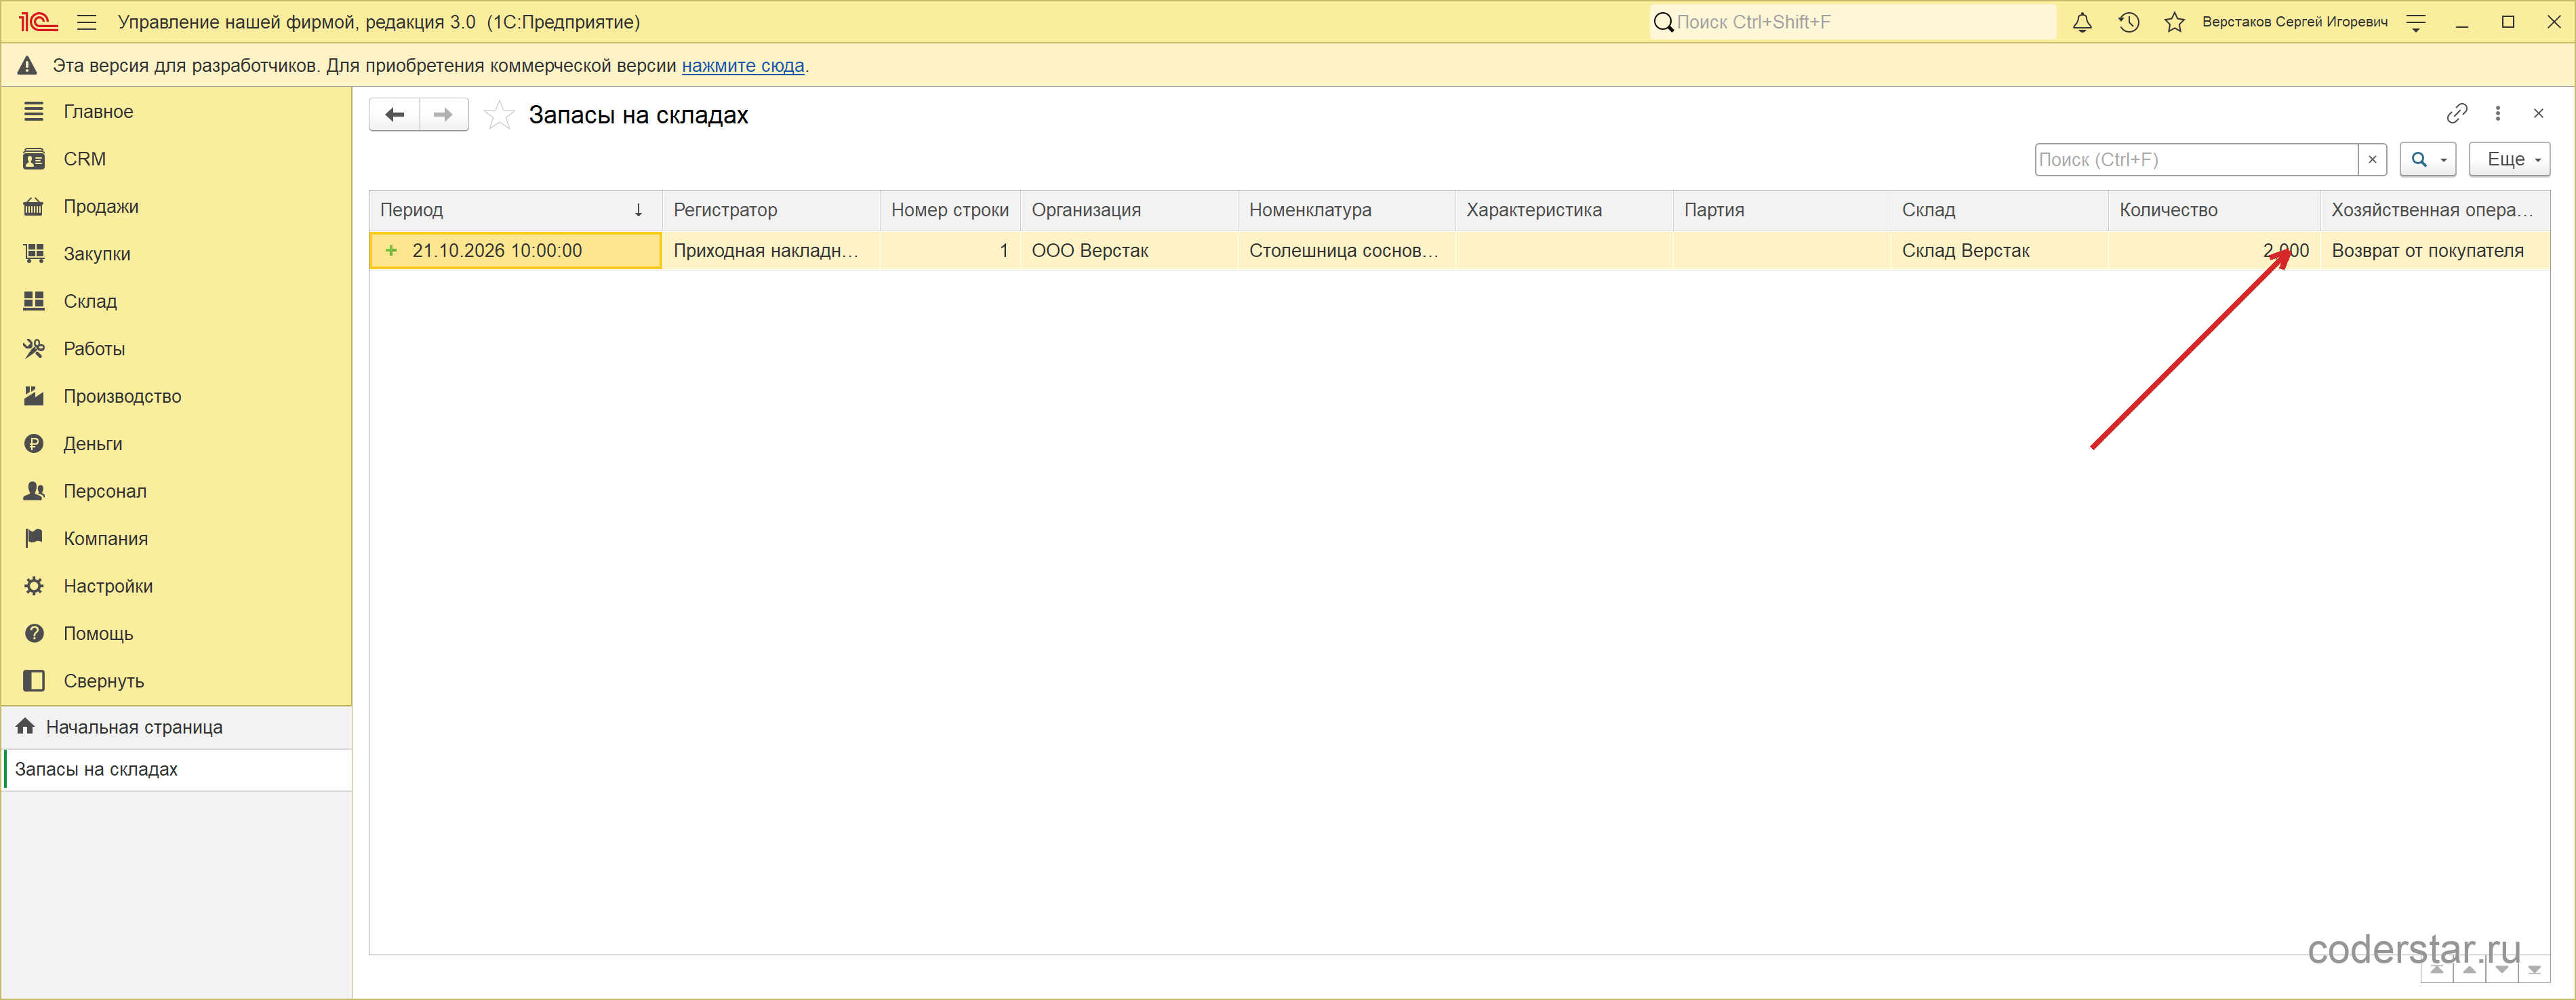Open the hamburger main menu icon
This screenshot has height=1000, width=2576.
point(87,22)
